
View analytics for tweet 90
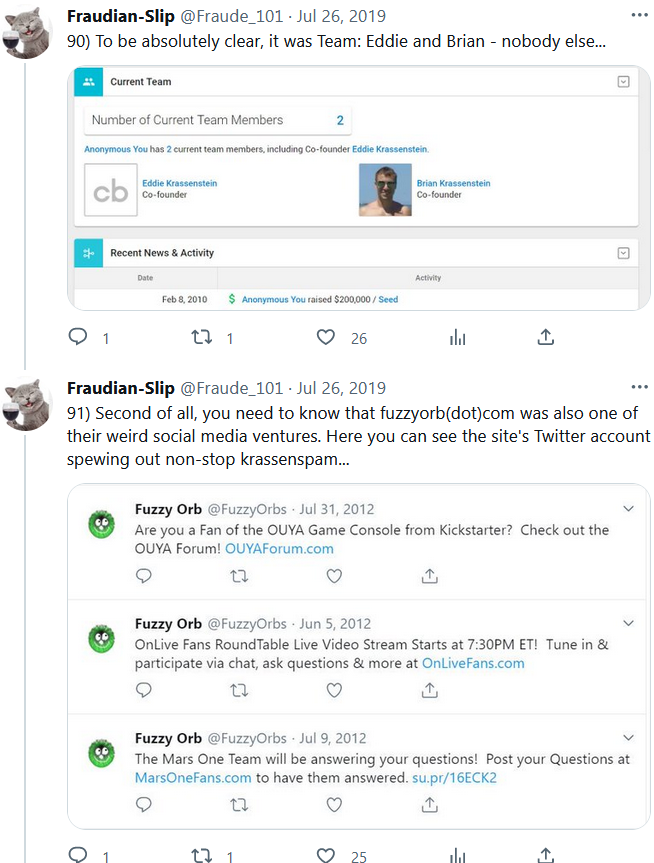pos(457,338)
